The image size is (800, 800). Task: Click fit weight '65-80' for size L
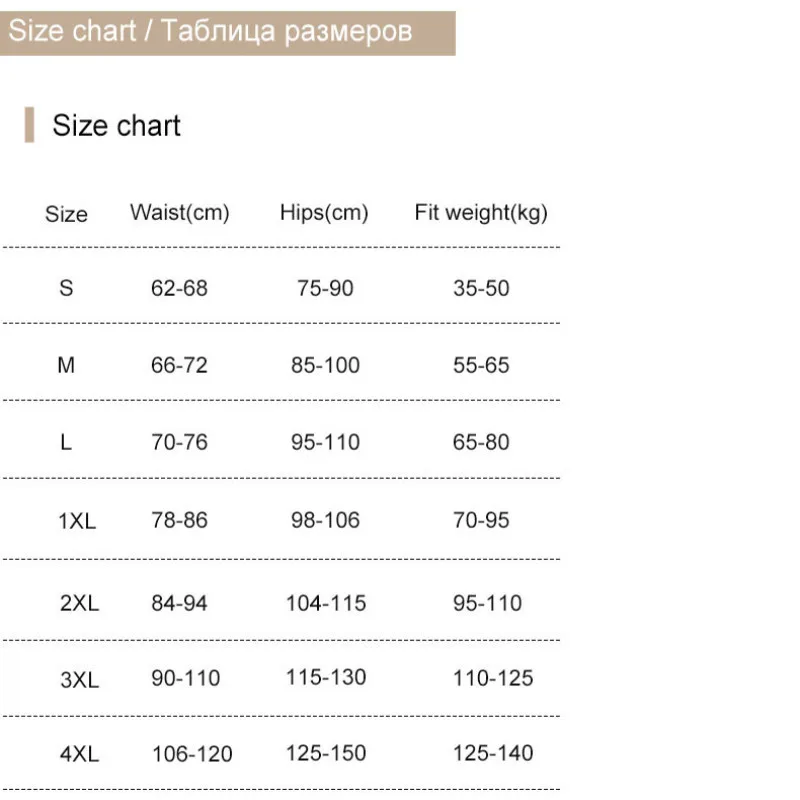click(x=481, y=442)
